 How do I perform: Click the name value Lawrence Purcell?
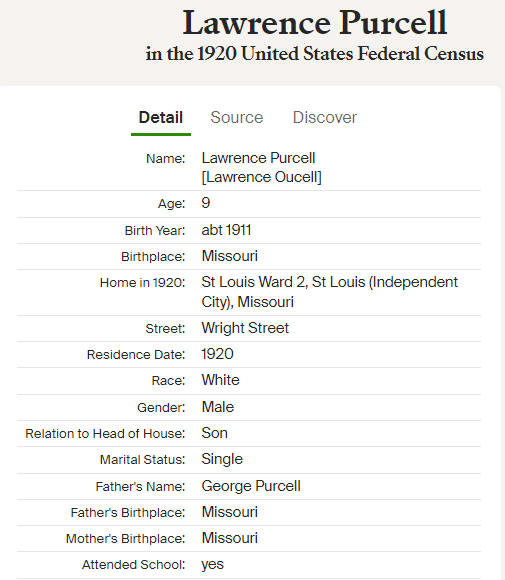coord(258,158)
